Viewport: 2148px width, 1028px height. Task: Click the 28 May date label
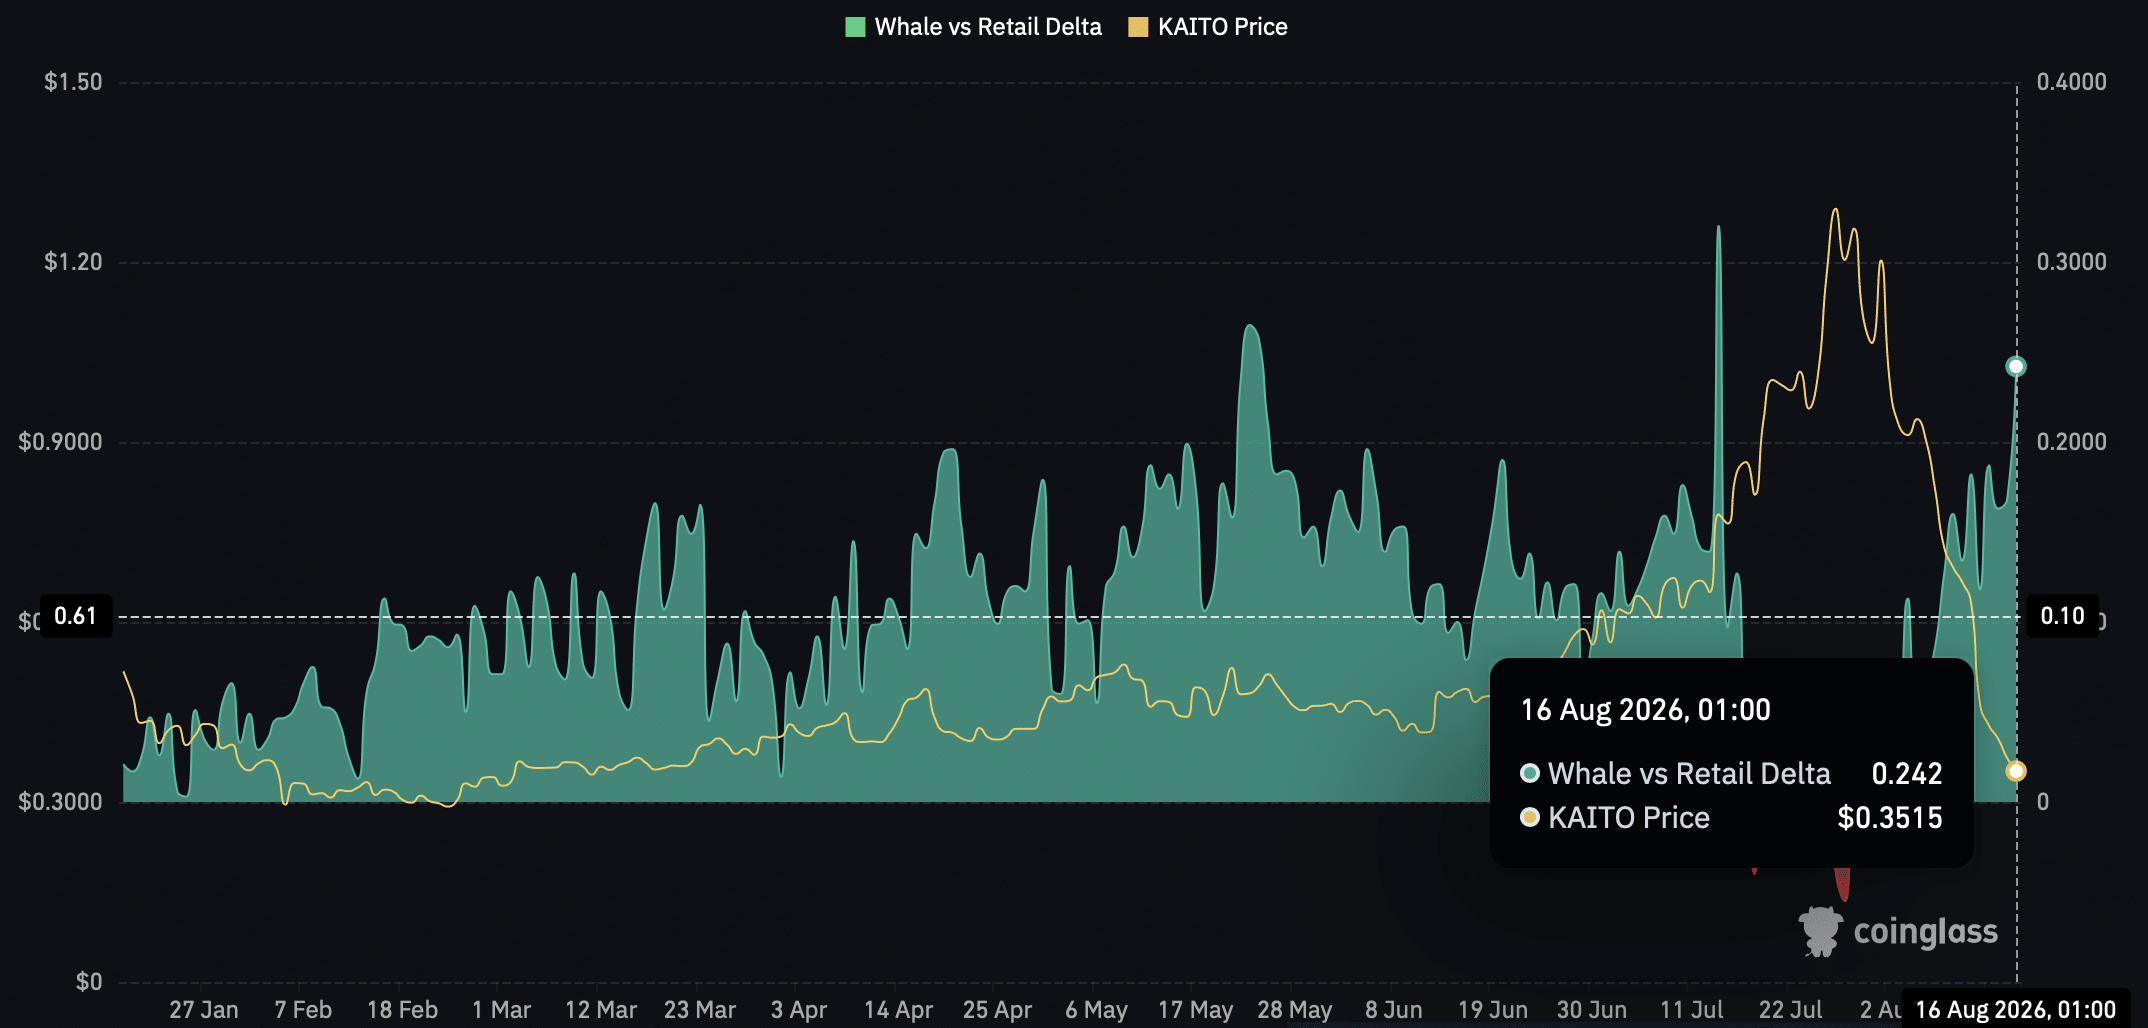1294,1010
